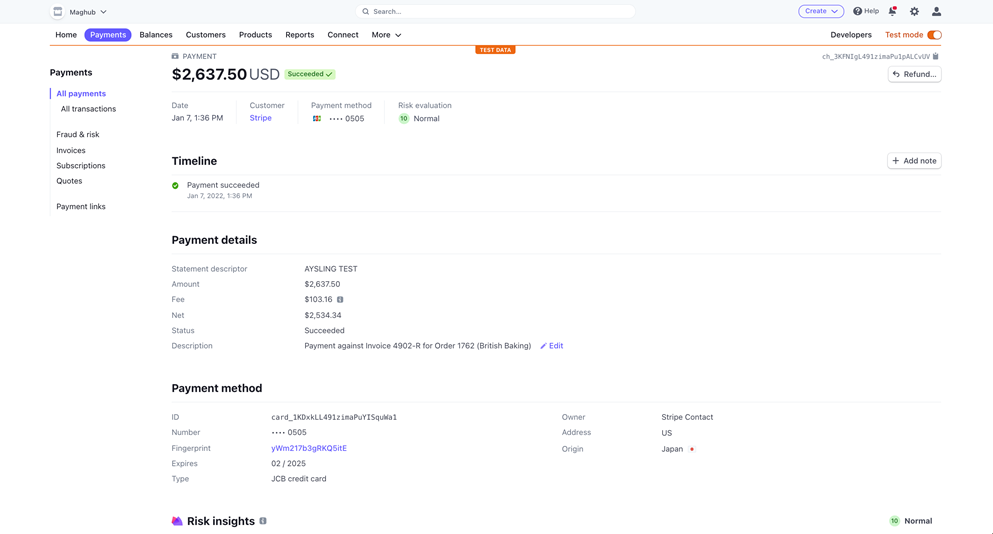Click the Risk insights info icon

(263, 521)
